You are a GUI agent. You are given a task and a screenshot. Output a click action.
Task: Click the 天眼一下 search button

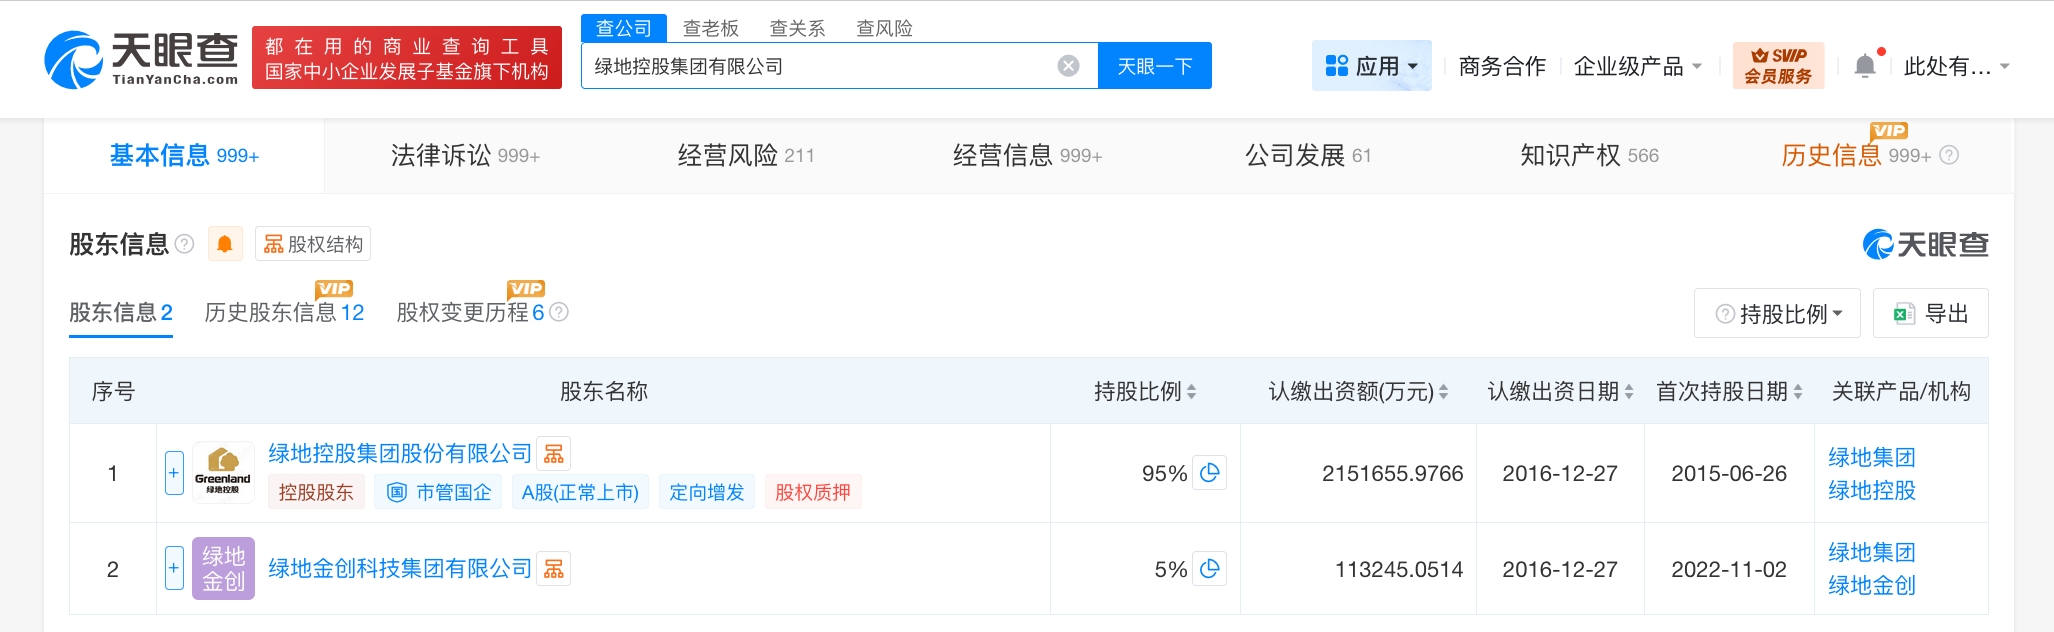pyautogui.click(x=1154, y=66)
